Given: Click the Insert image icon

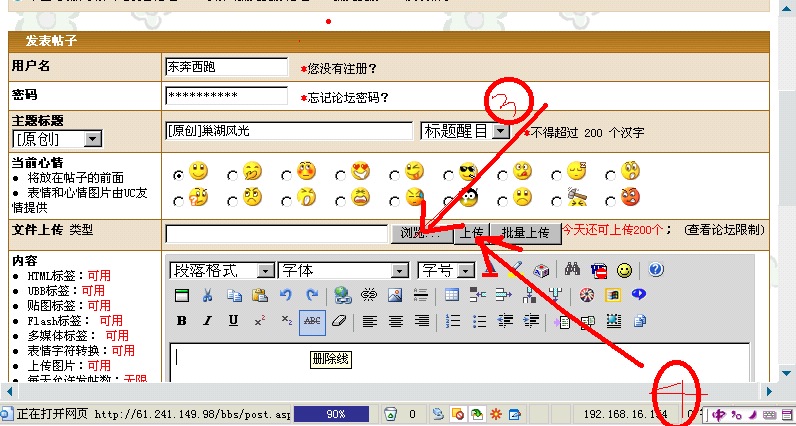Looking at the screenshot, I should point(394,295).
